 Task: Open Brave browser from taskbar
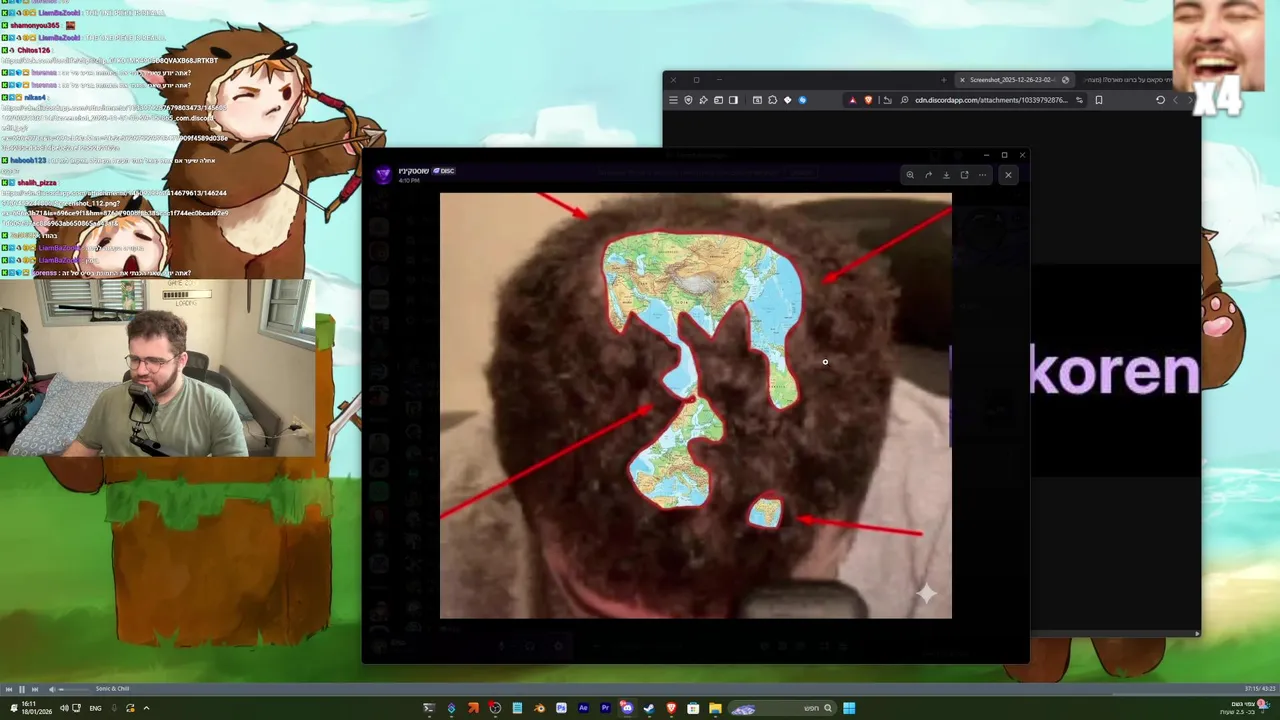click(x=671, y=708)
